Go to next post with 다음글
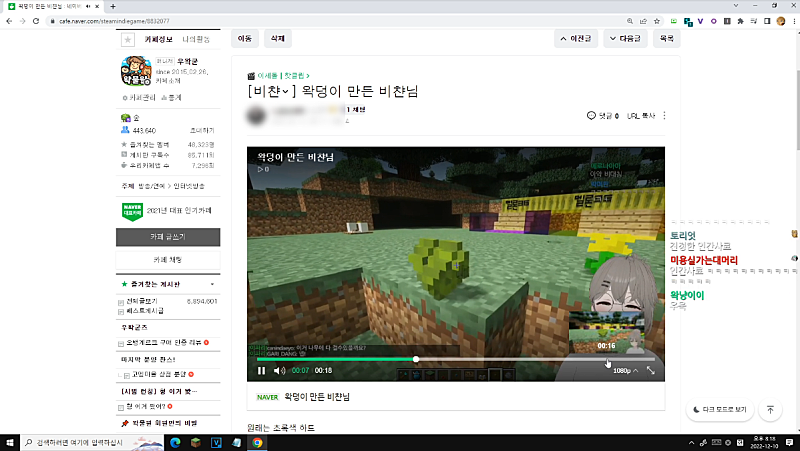Screen dimensions: 800x451 625,38
